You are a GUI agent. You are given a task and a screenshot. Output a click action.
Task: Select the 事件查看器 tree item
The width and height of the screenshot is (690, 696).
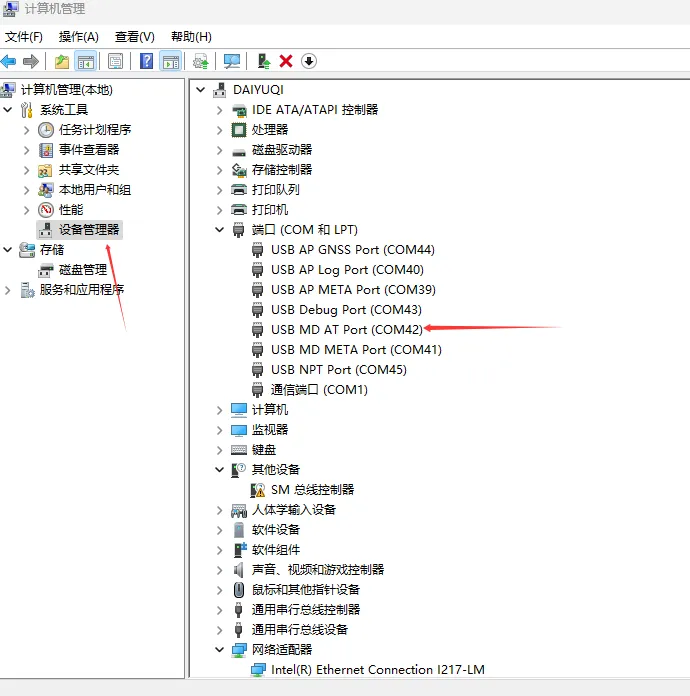click(89, 150)
